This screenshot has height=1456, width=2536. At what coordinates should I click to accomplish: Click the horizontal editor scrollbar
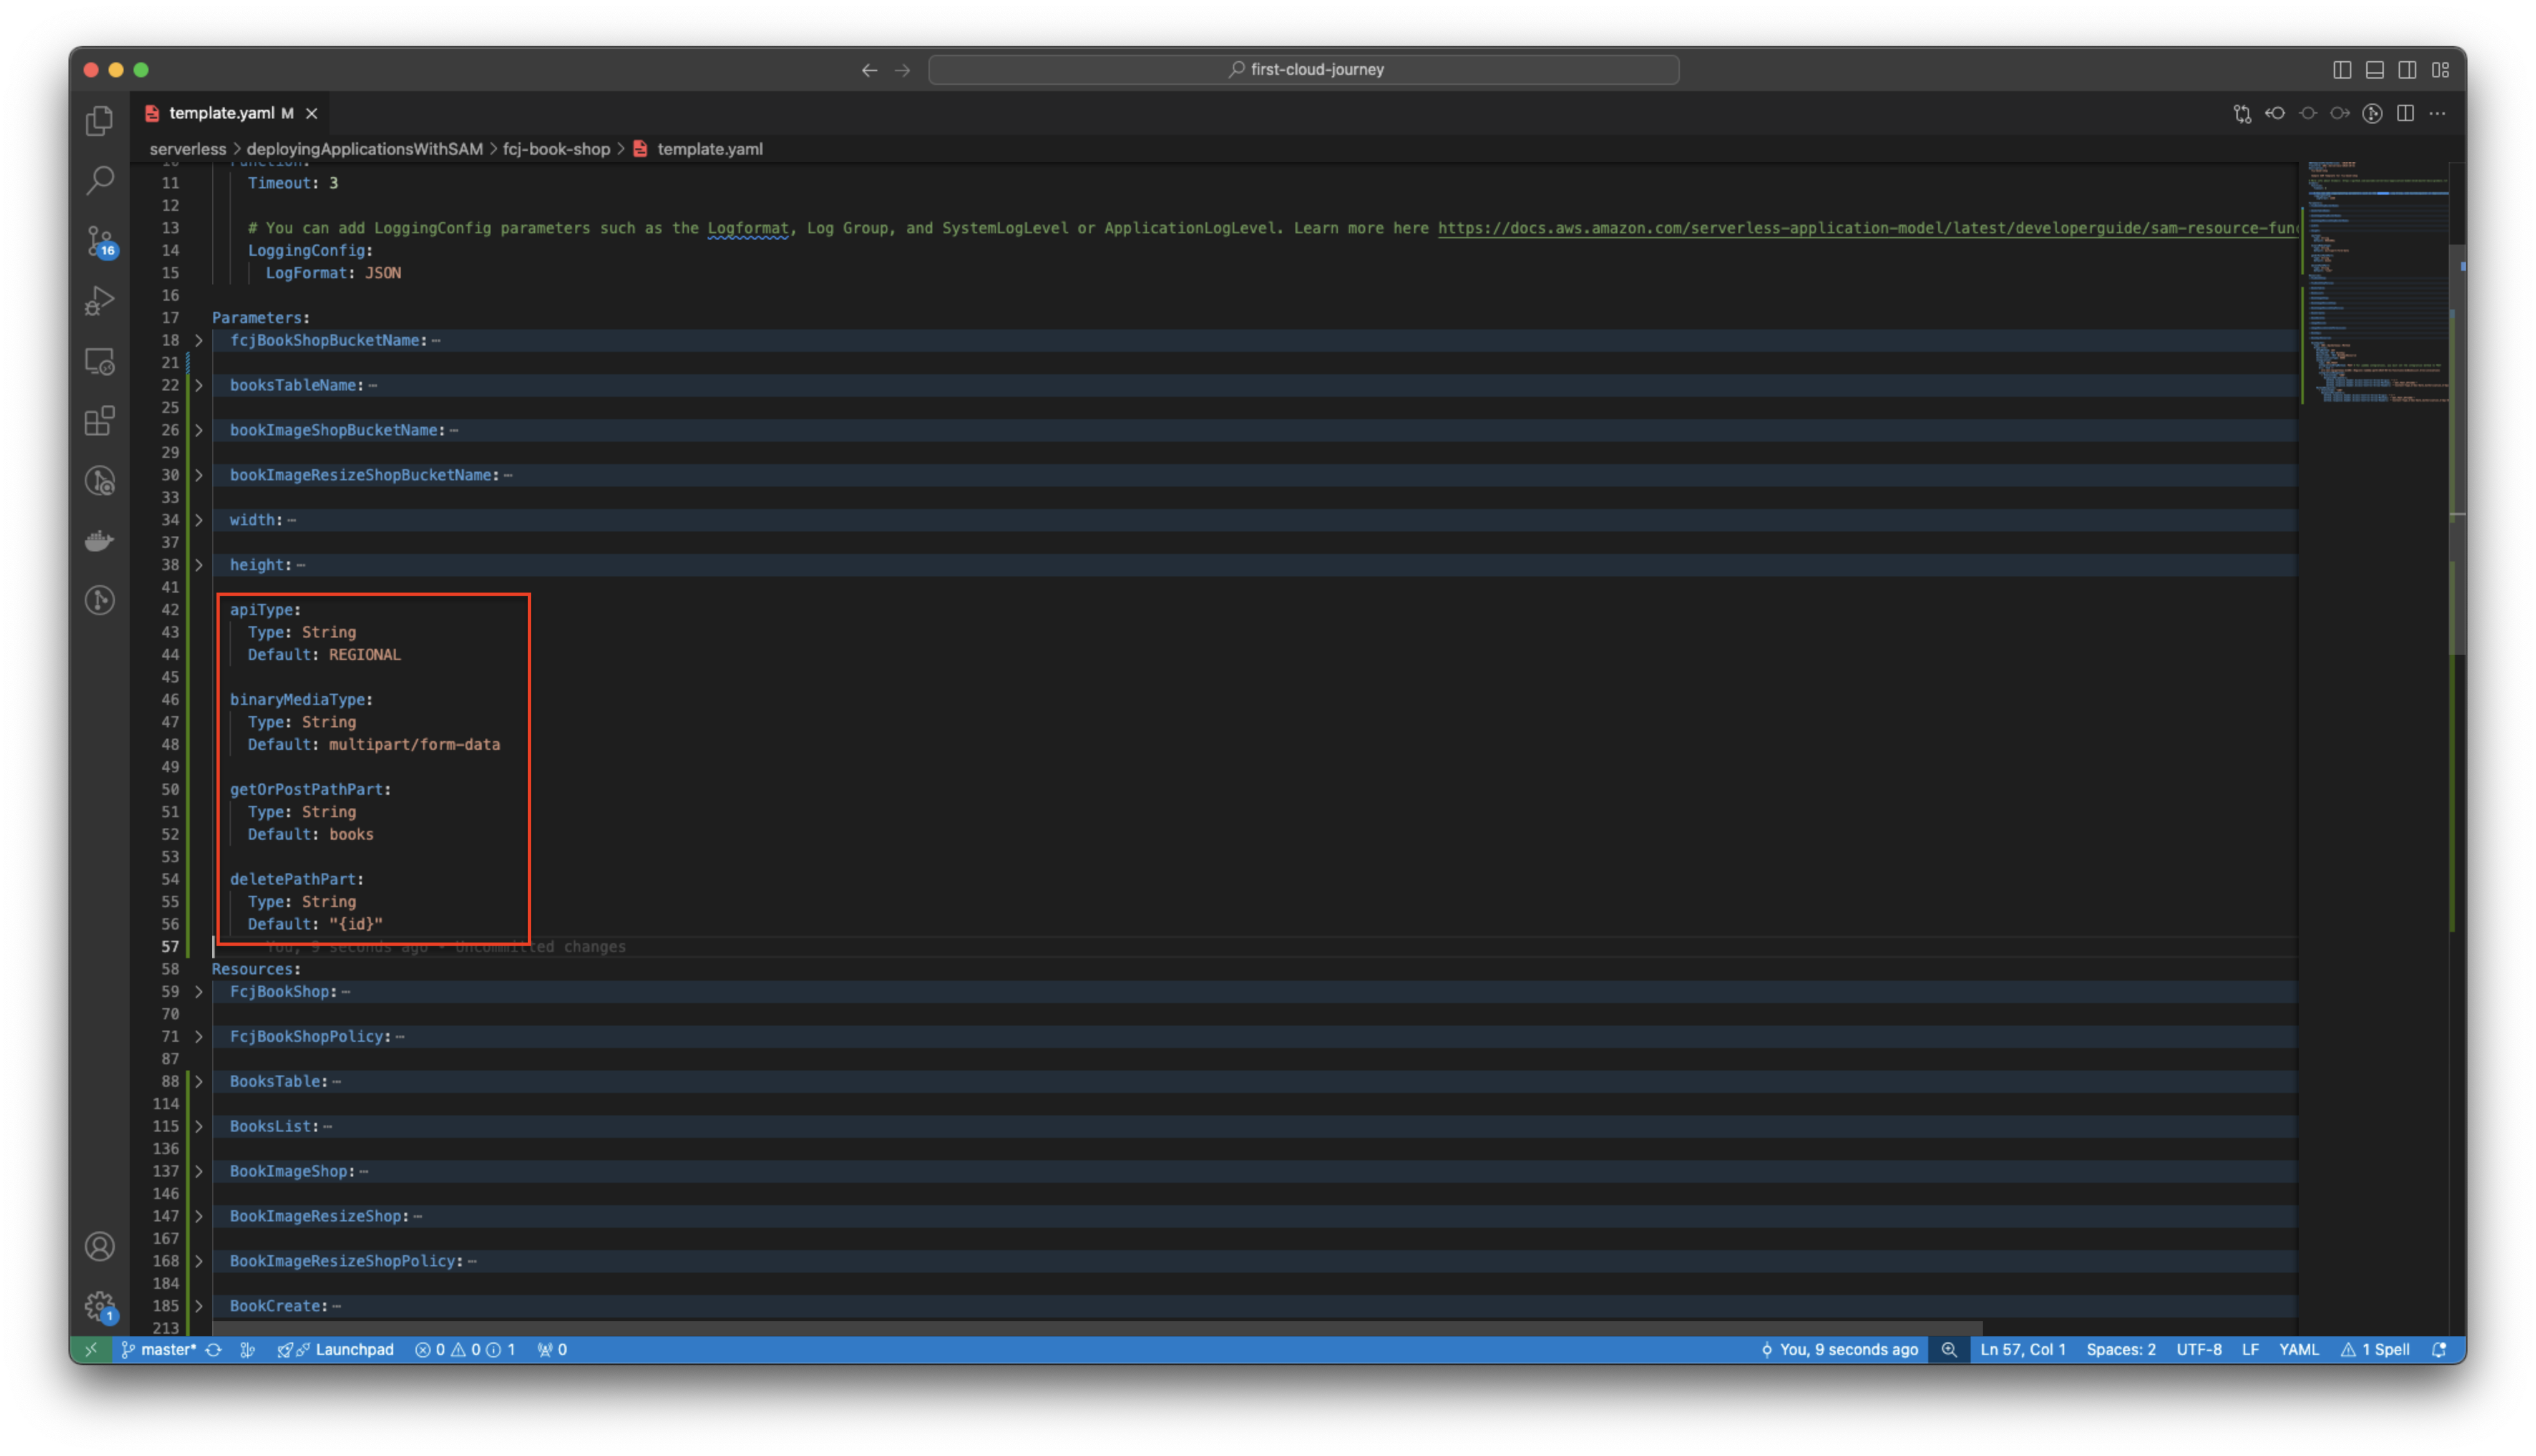[1097, 1328]
